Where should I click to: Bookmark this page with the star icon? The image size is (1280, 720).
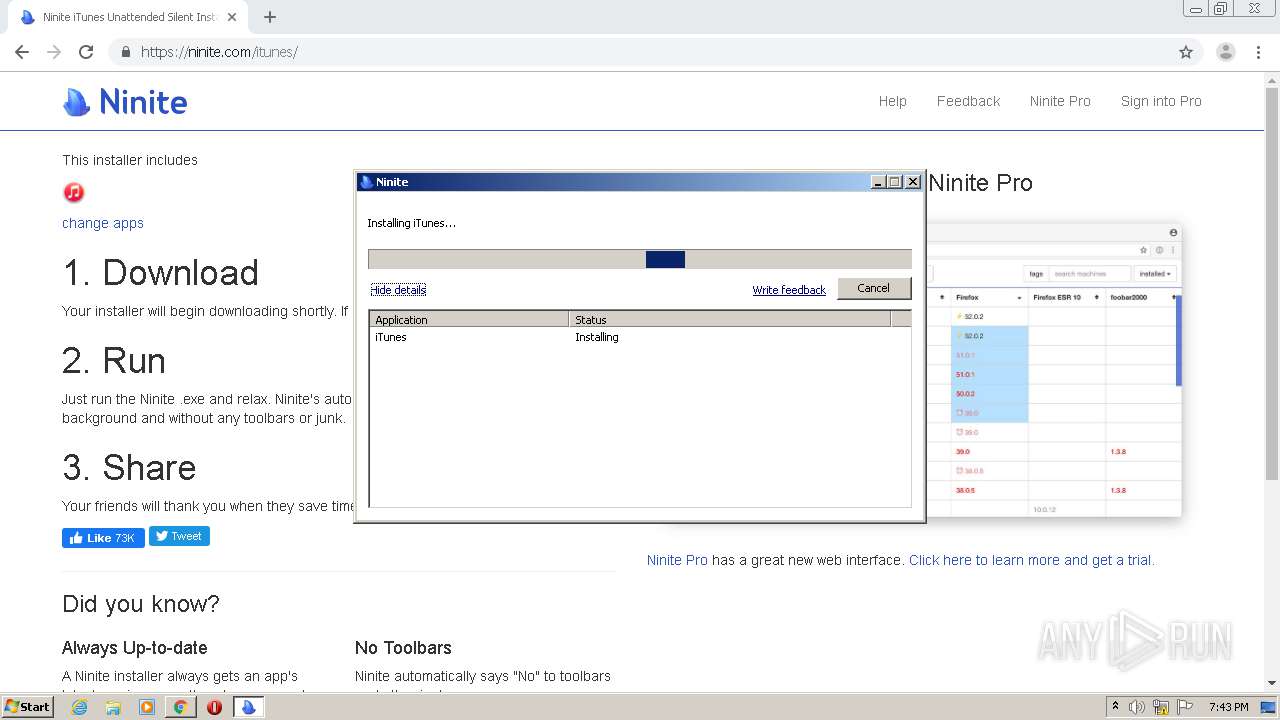click(x=1186, y=52)
